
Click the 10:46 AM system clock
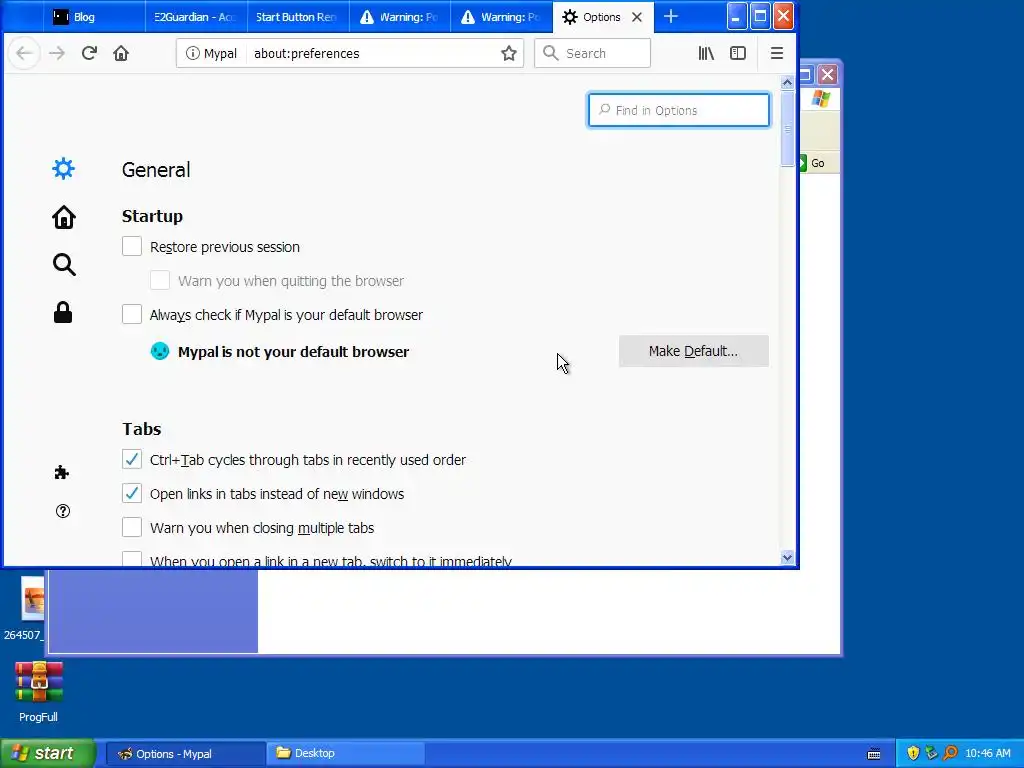click(x=987, y=754)
